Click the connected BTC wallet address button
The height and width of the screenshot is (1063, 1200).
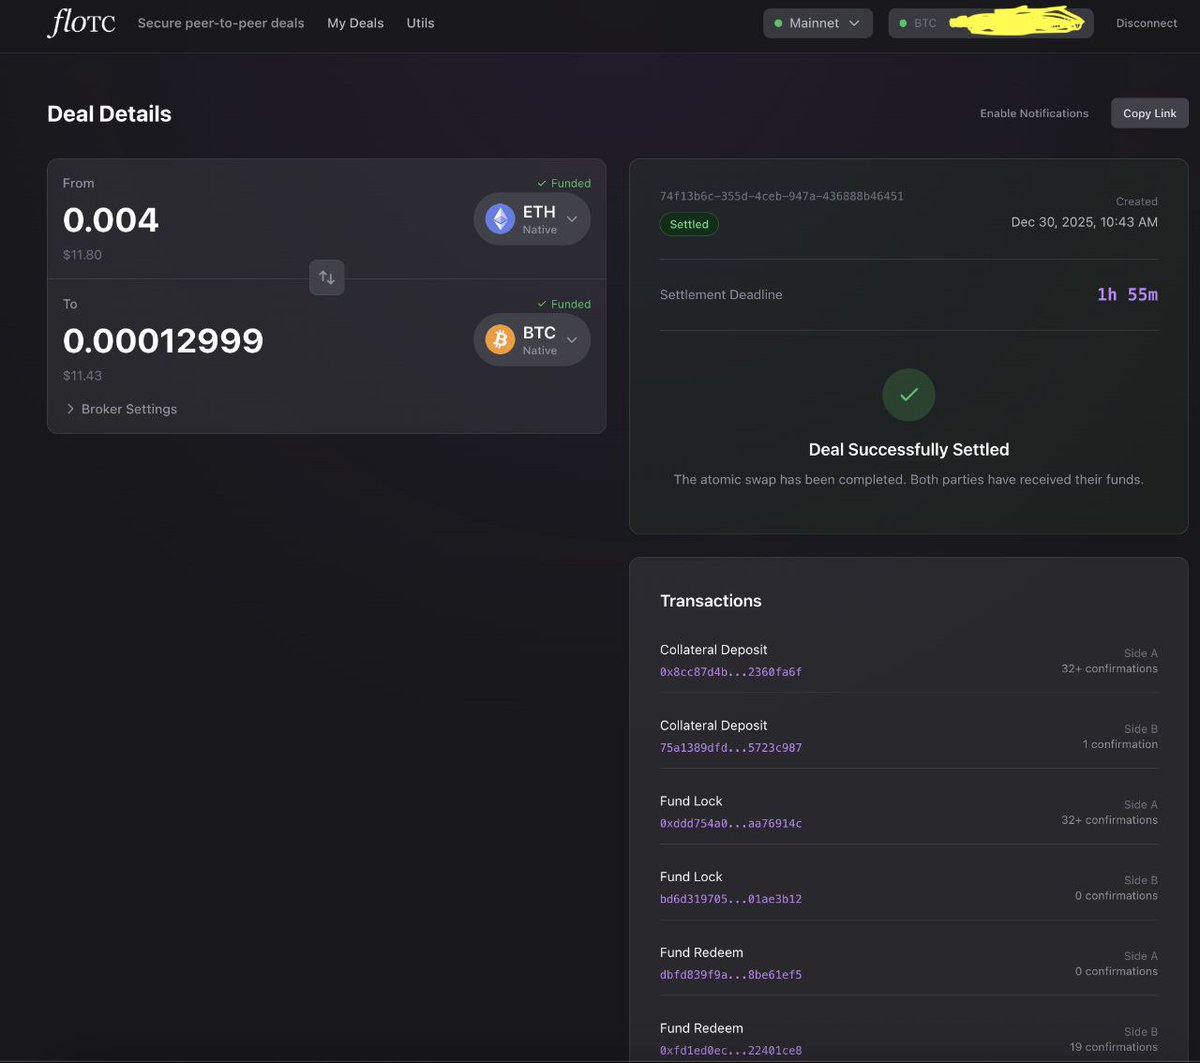pyautogui.click(x=990, y=23)
